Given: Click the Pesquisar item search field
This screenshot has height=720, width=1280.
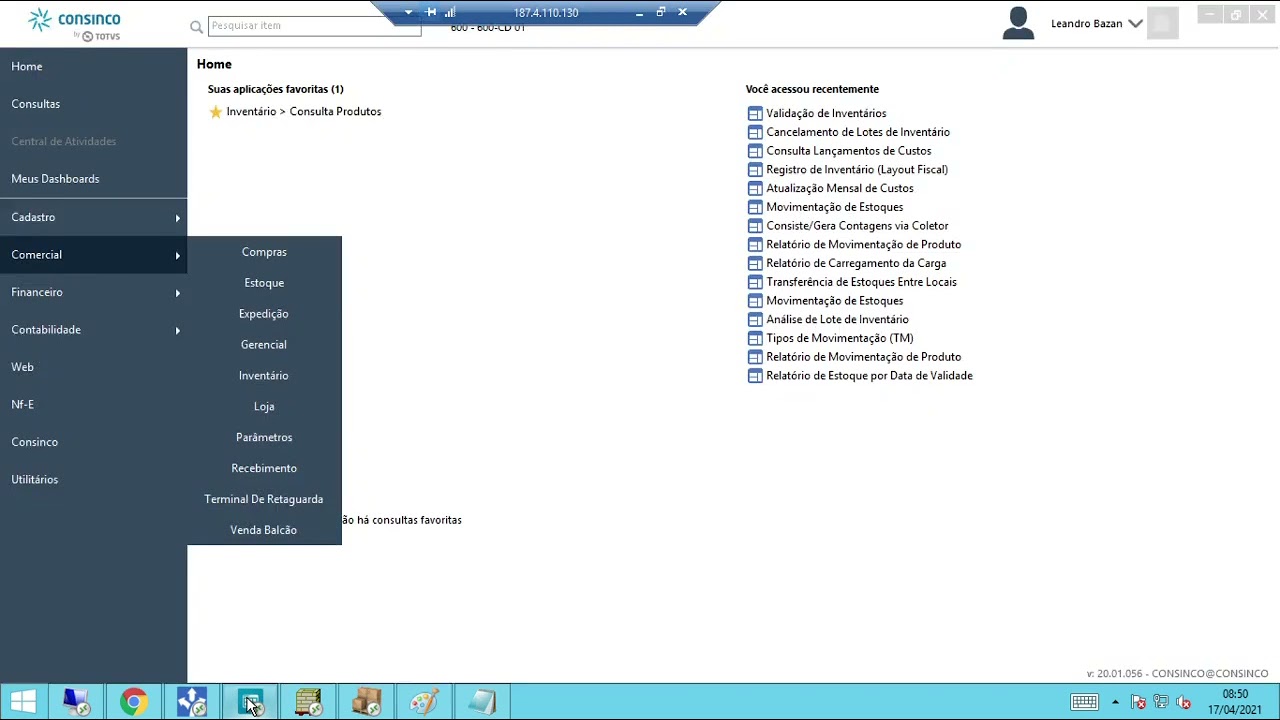Looking at the screenshot, I should pyautogui.click(x=315, y=26).
